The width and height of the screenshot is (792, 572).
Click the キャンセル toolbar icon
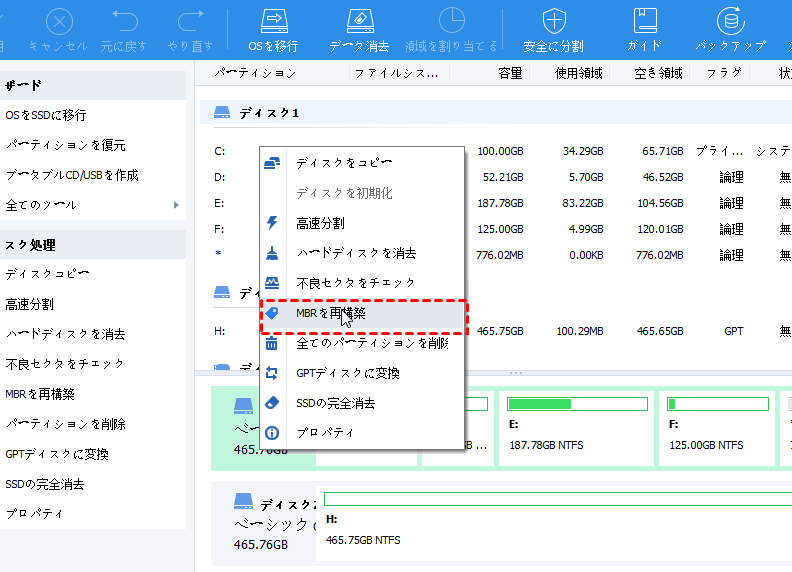pos(59,22)
